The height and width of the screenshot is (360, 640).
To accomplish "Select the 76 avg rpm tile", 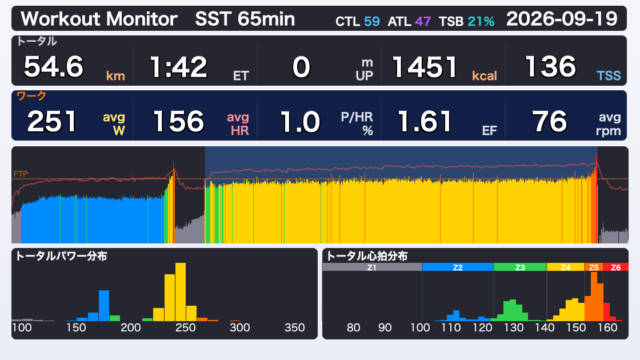I will [567, 121].
